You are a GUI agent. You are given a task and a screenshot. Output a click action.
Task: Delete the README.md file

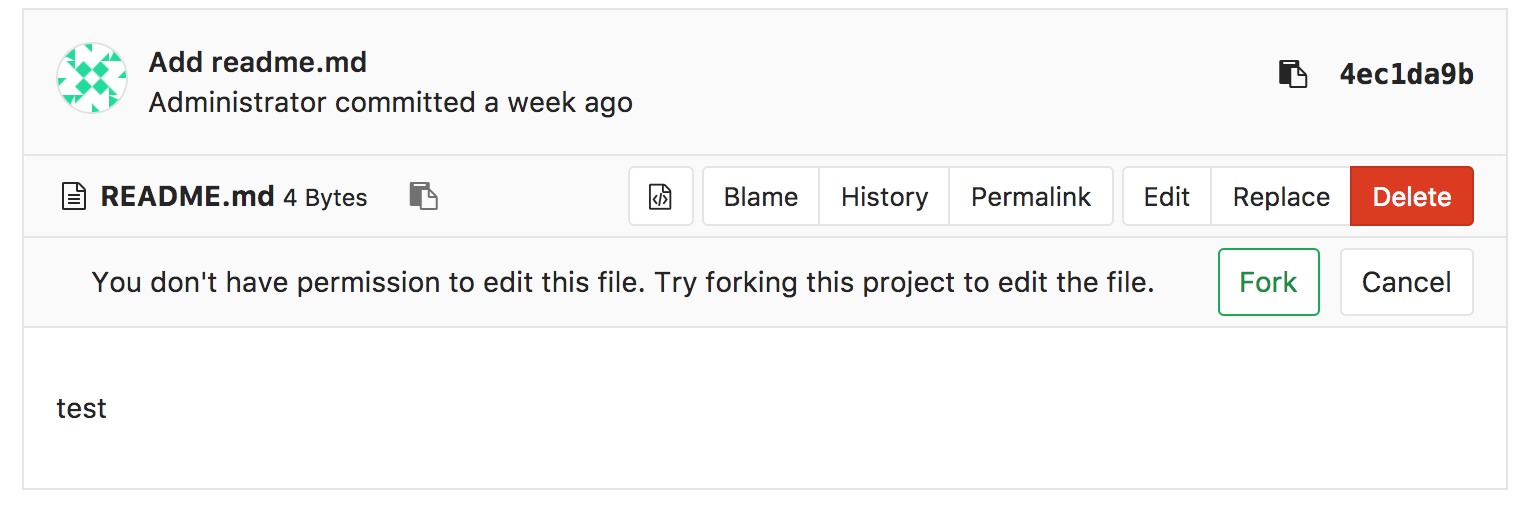(1411, 197)
